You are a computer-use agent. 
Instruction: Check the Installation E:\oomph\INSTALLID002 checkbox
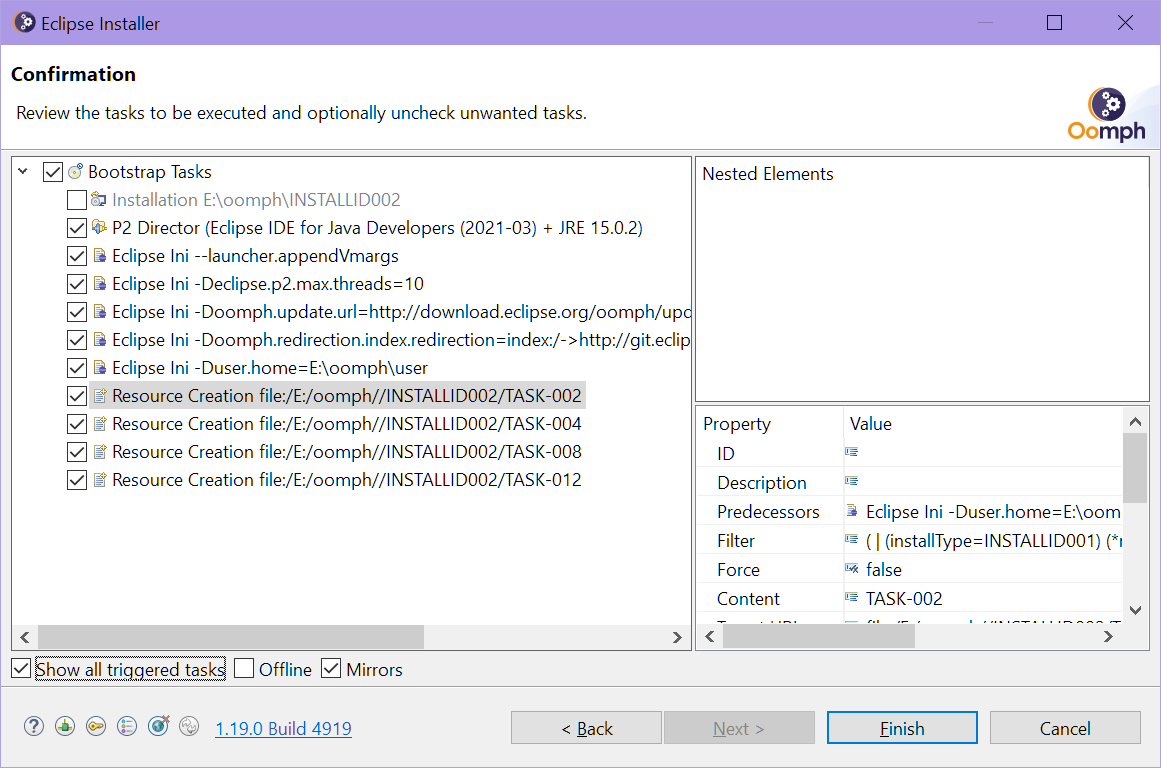[x=76, y=200]
